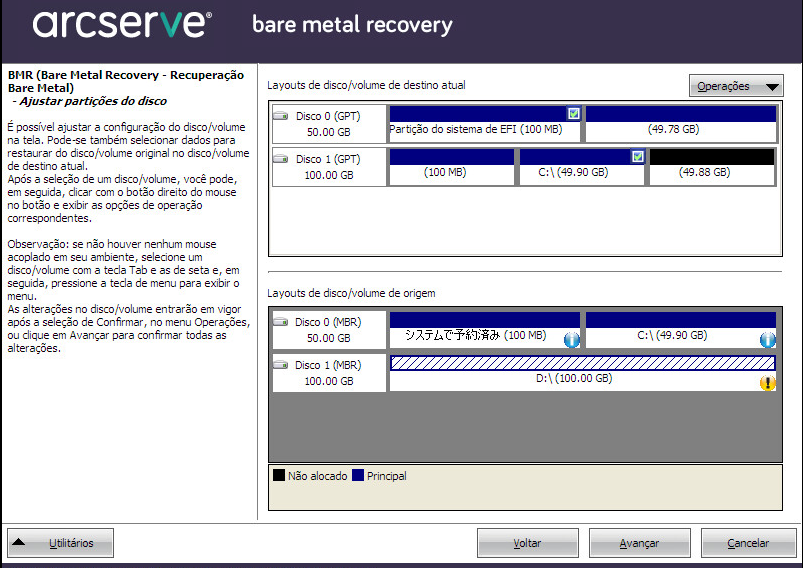Click the Disco 0 (MBR) drive icon in source layout
Image resolution: width=803 pixels, height=568 pixels.
coord(280,322)
